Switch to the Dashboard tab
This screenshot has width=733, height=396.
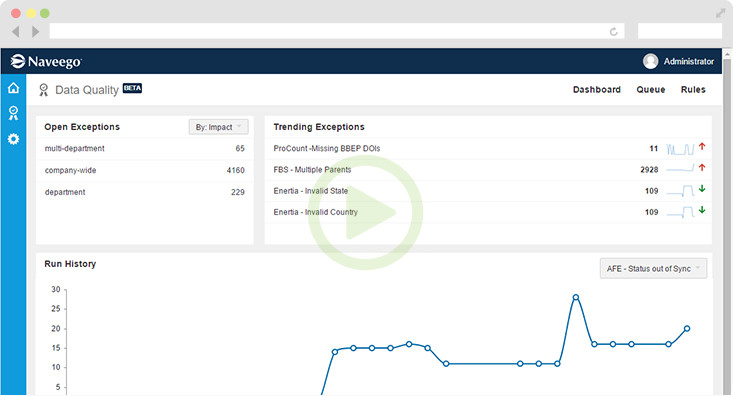596,89
